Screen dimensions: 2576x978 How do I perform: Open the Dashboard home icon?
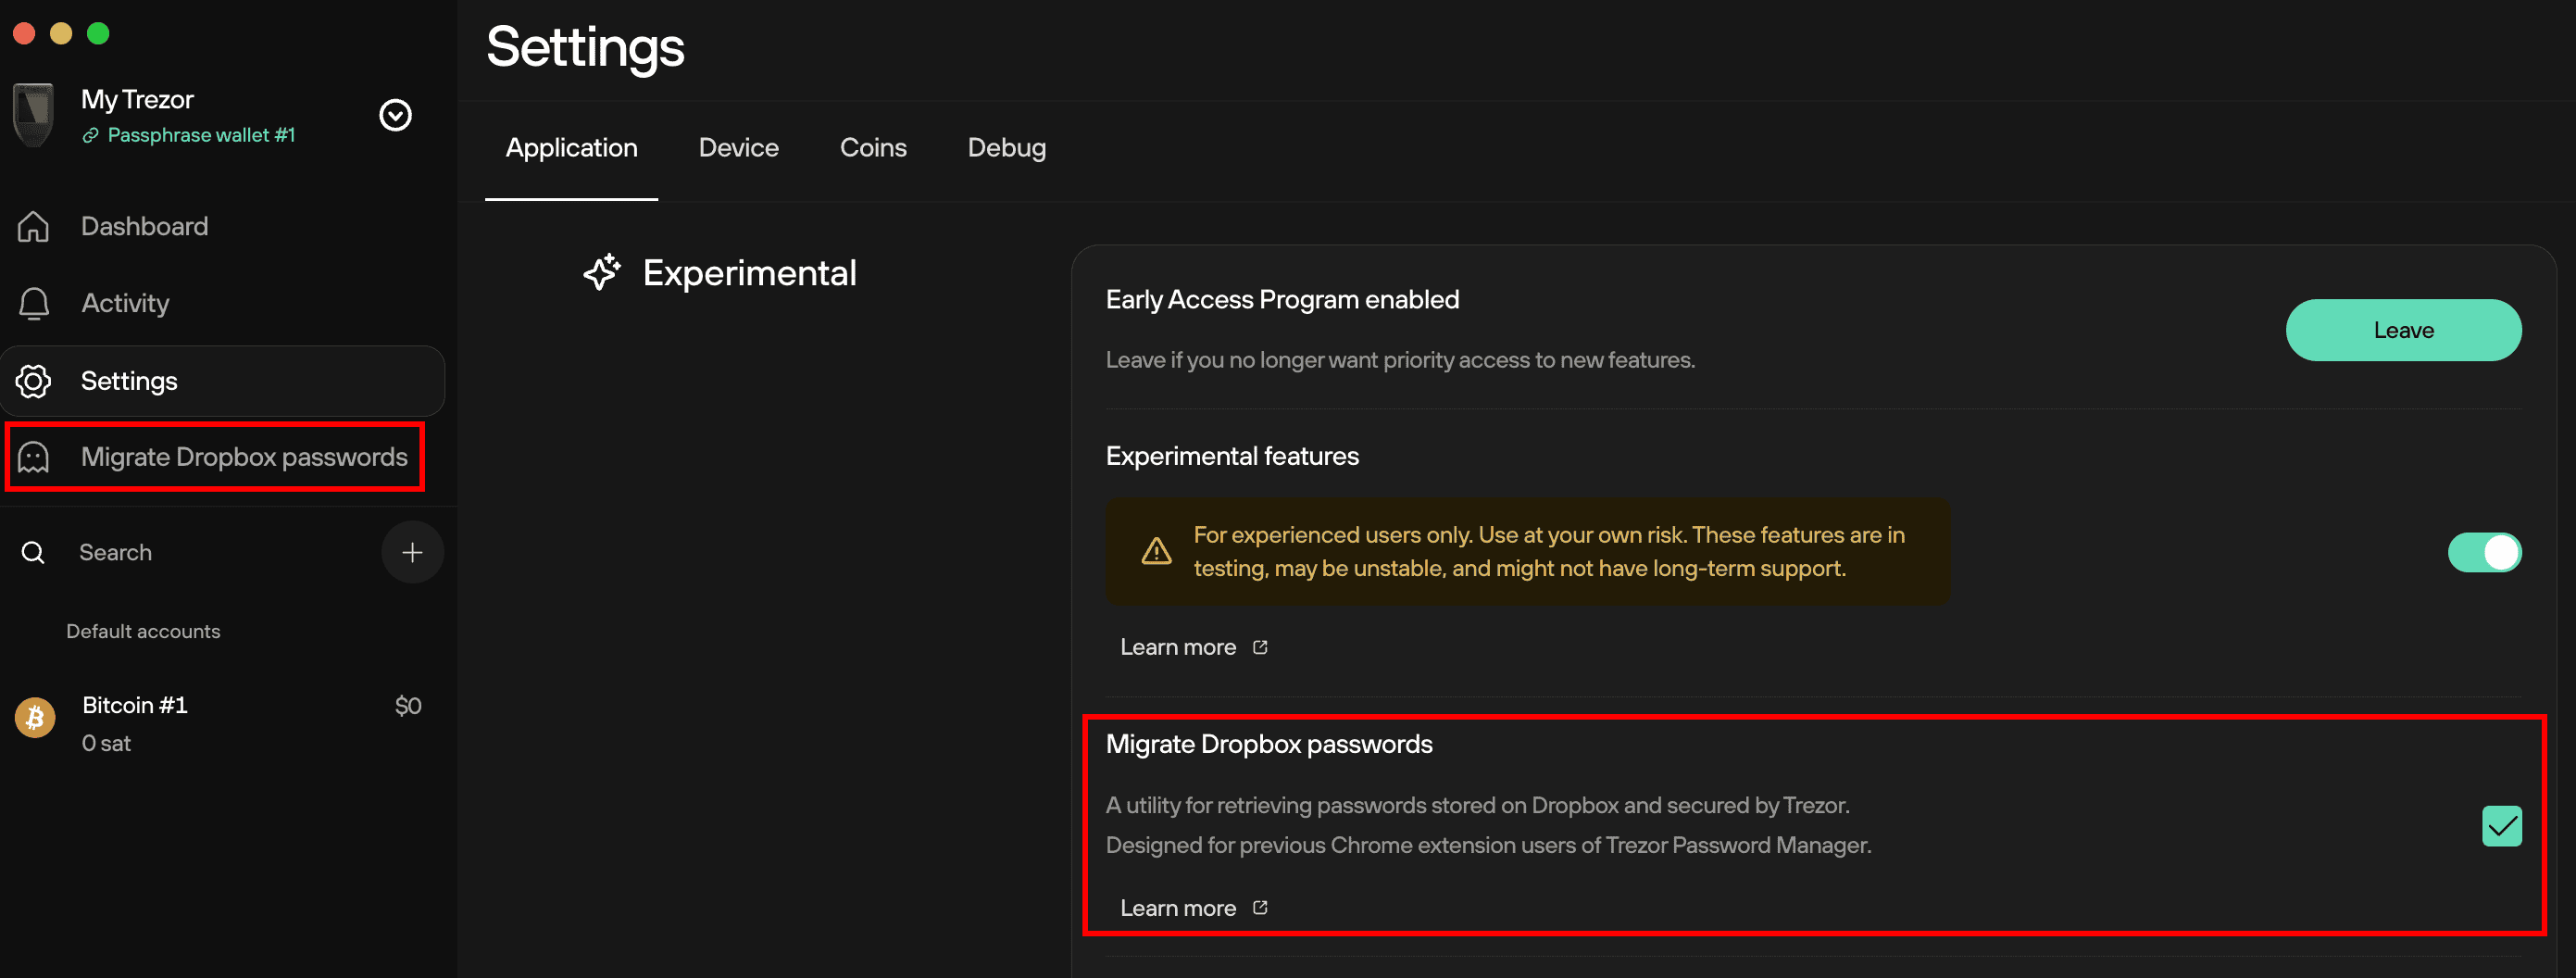pos(33,226)
